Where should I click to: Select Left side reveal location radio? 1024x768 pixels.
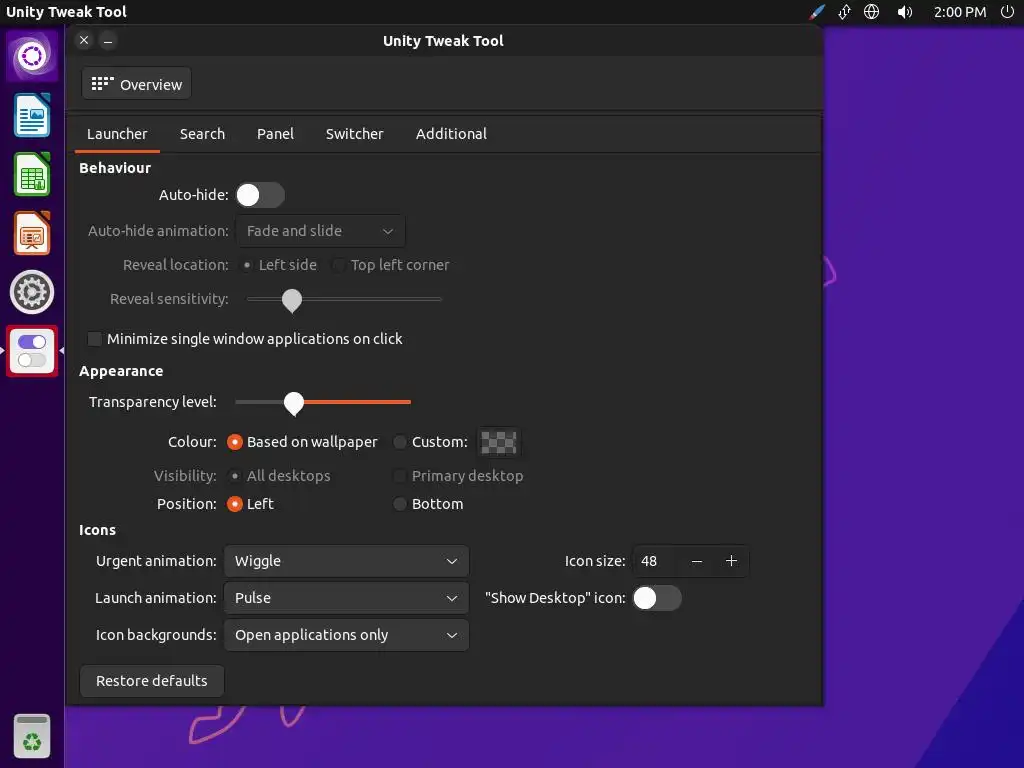click(247, 265)
